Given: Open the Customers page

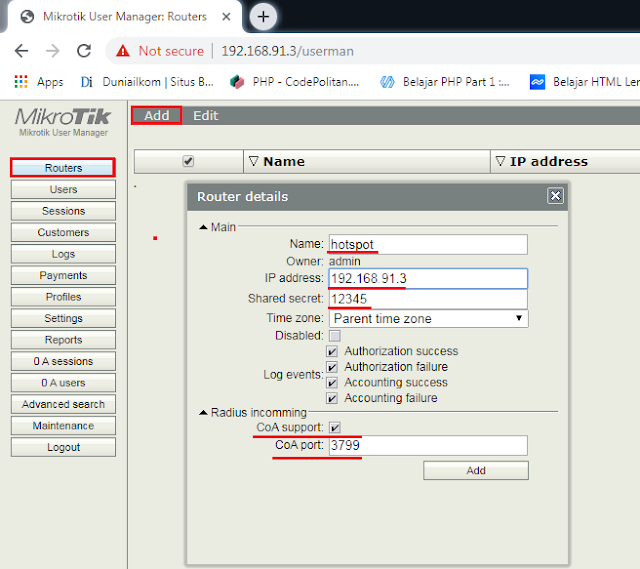Looking at the screenshot, I should [x=63, y=232].
